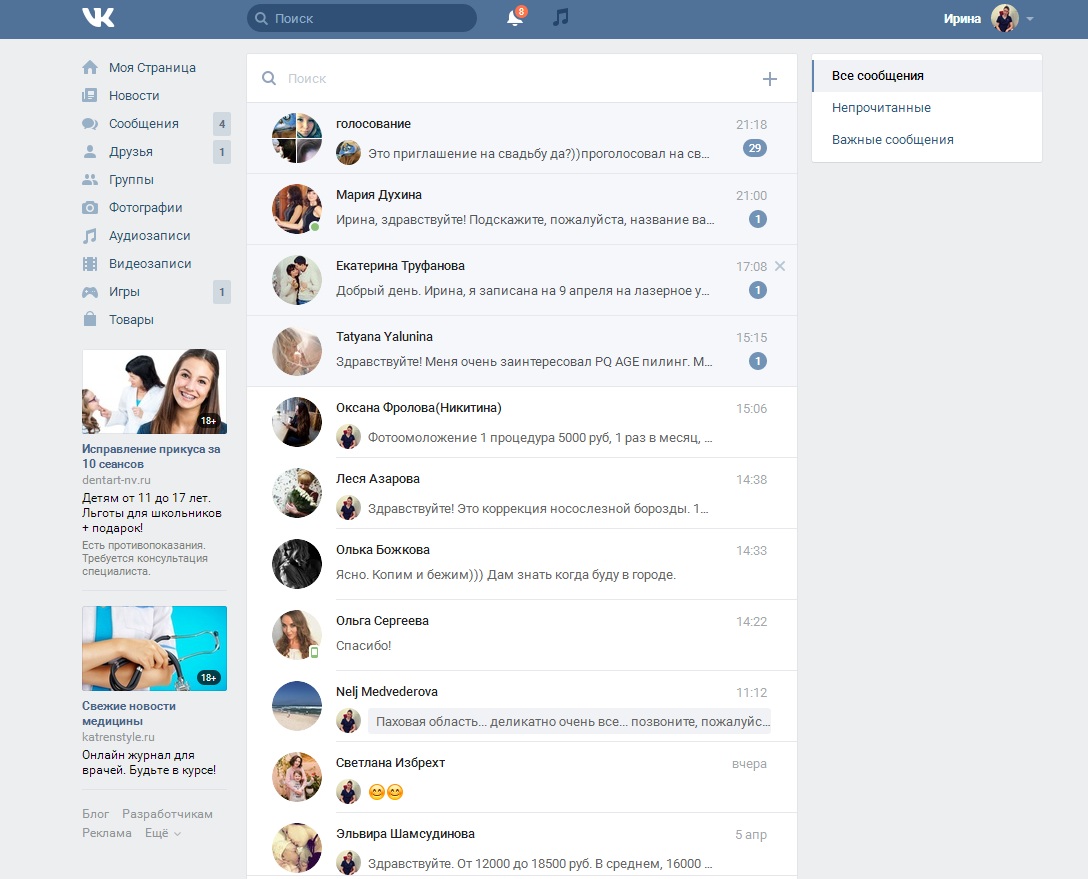Click the shopping bag icon beside Товары
Screen dimensions: 1088x879
90,319
